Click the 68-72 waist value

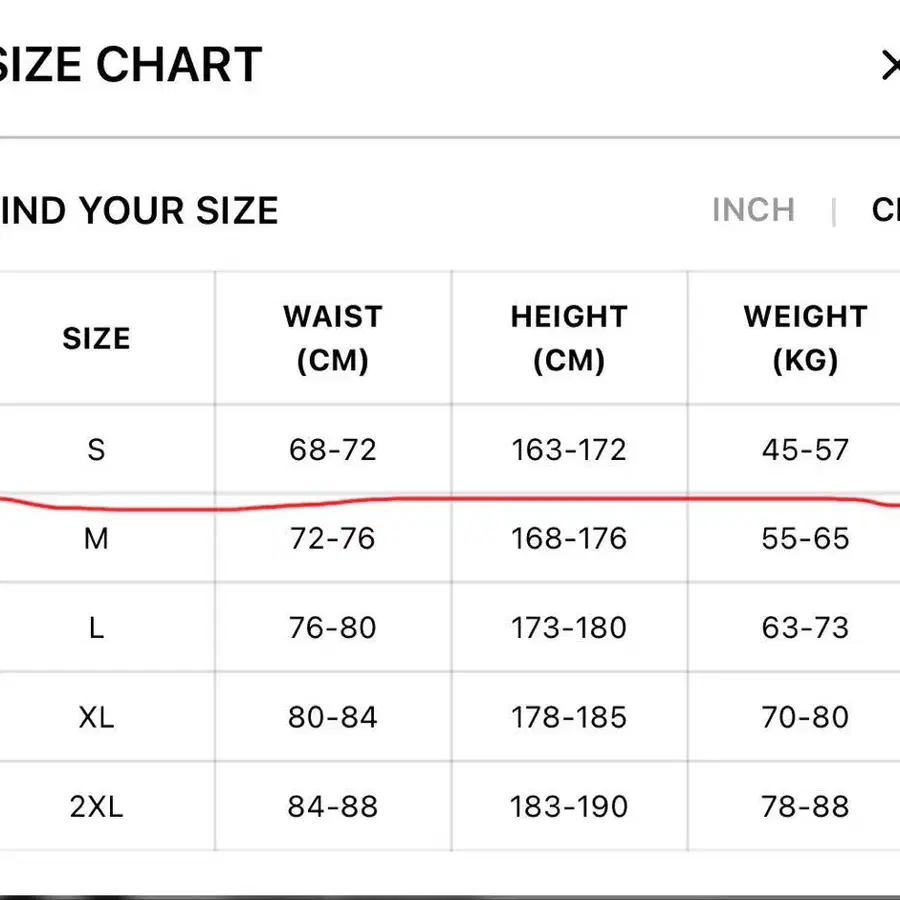333,450
